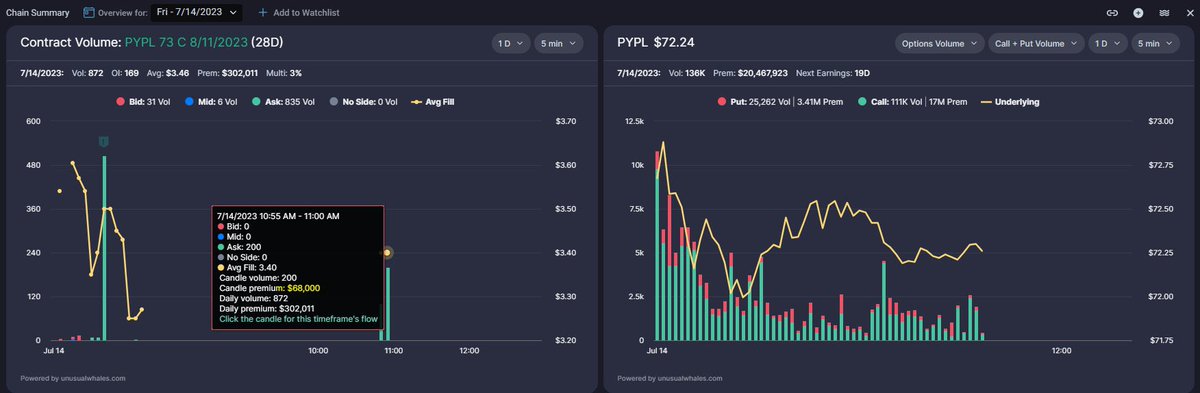Click the Vol: 872 stat

[87, 74]
